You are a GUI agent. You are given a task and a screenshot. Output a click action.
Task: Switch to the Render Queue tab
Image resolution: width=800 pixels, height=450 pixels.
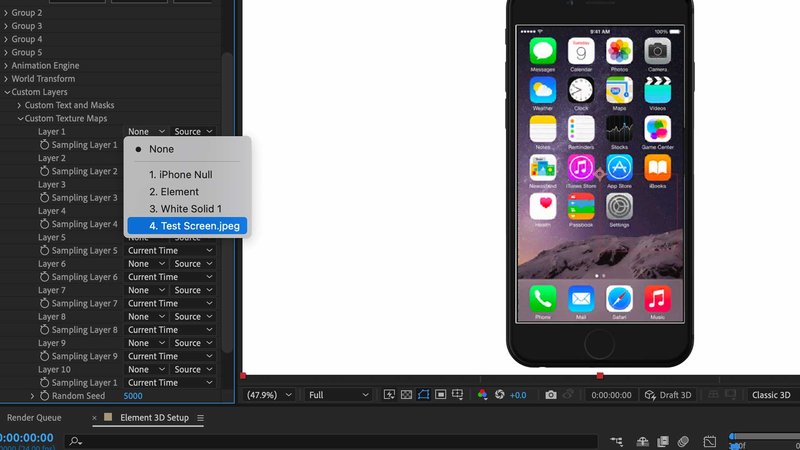click(34, 418)
